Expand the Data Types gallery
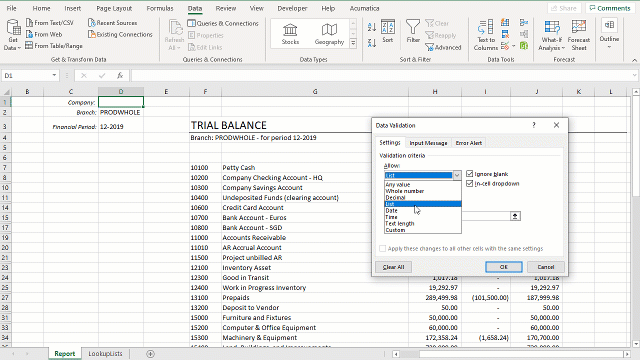 [x=353, y=42]
